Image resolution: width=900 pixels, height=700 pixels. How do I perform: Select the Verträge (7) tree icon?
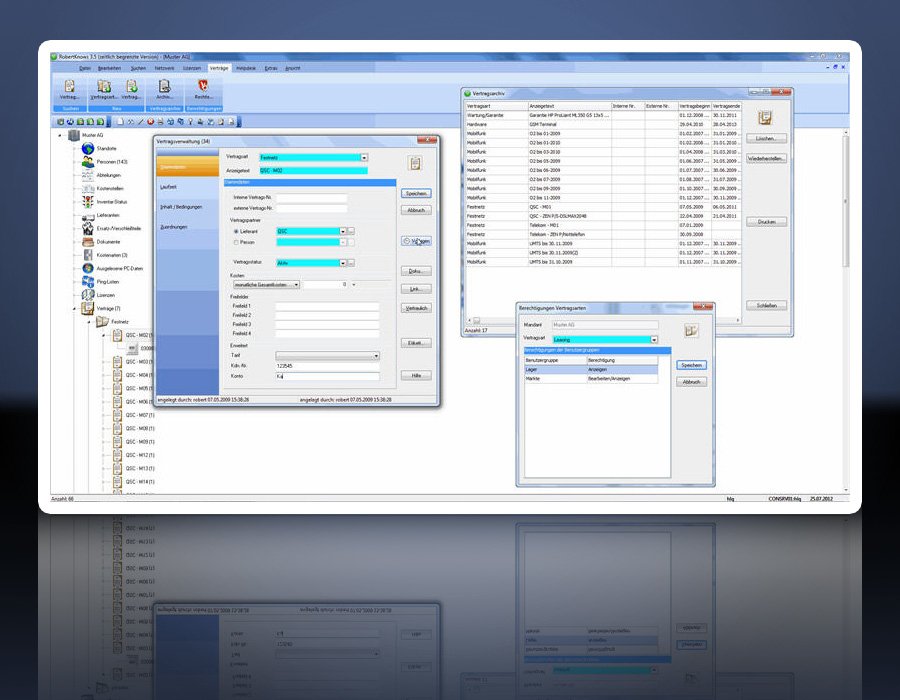tap(87, 309)
